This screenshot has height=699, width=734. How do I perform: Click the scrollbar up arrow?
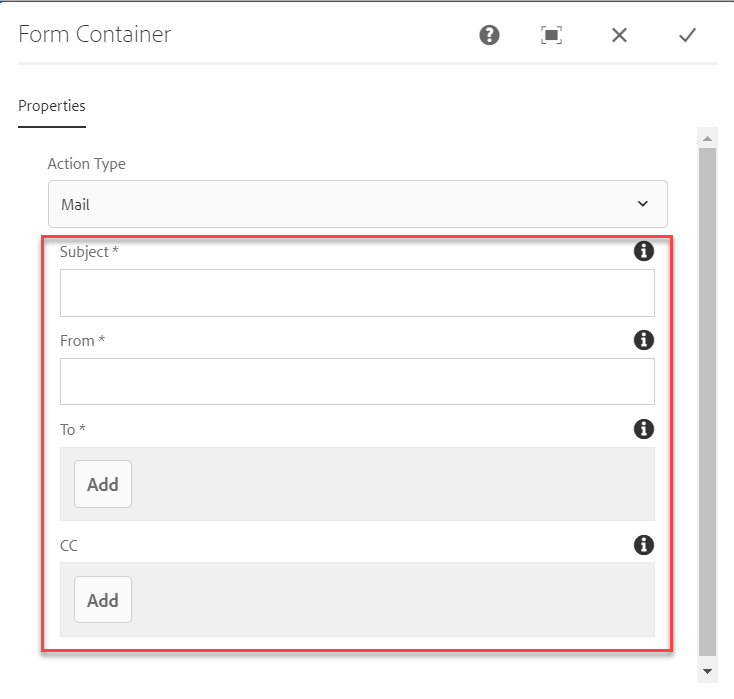[707, 138]
